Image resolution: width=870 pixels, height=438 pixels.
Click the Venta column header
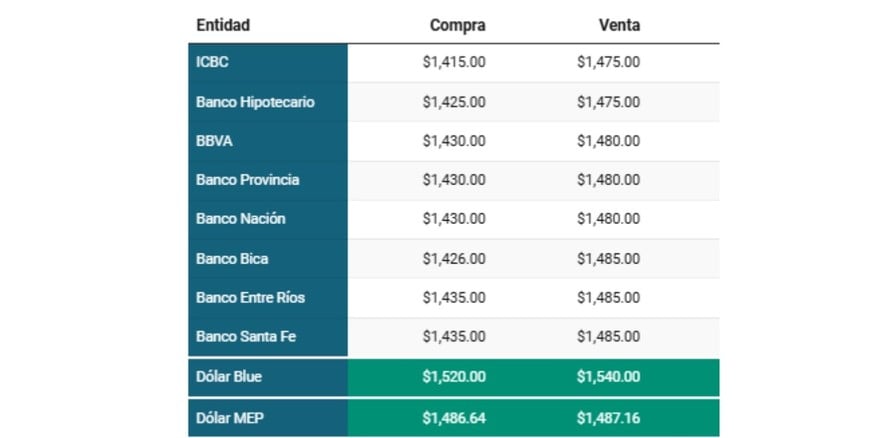tap(620, 25)
